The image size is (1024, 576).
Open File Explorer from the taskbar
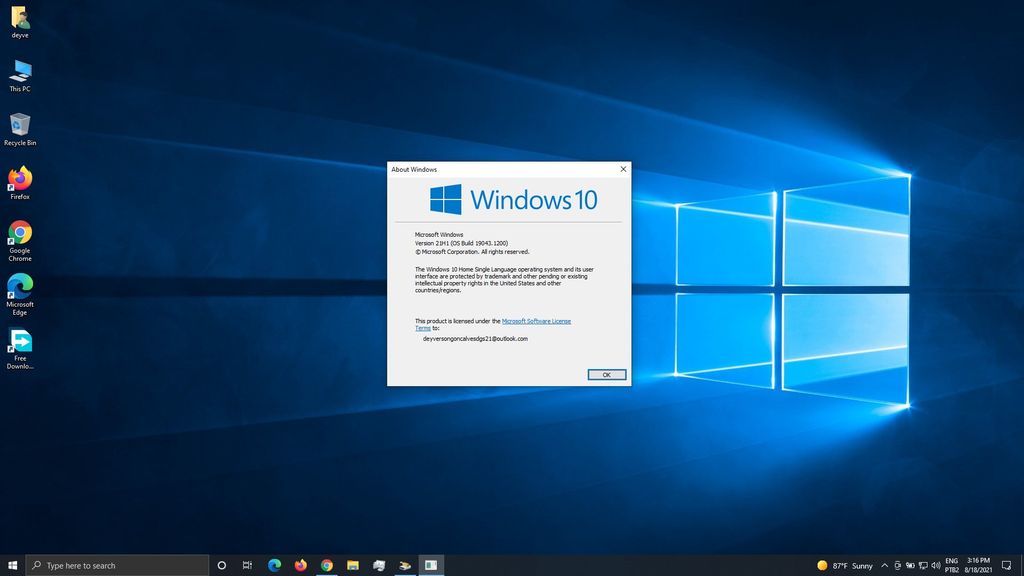(x=353, y=565)
